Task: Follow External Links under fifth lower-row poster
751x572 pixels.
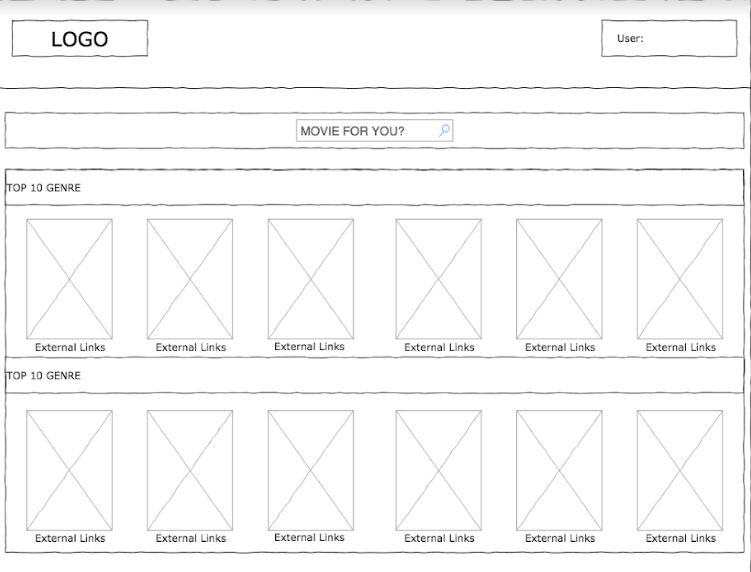Action: (560, 538)
